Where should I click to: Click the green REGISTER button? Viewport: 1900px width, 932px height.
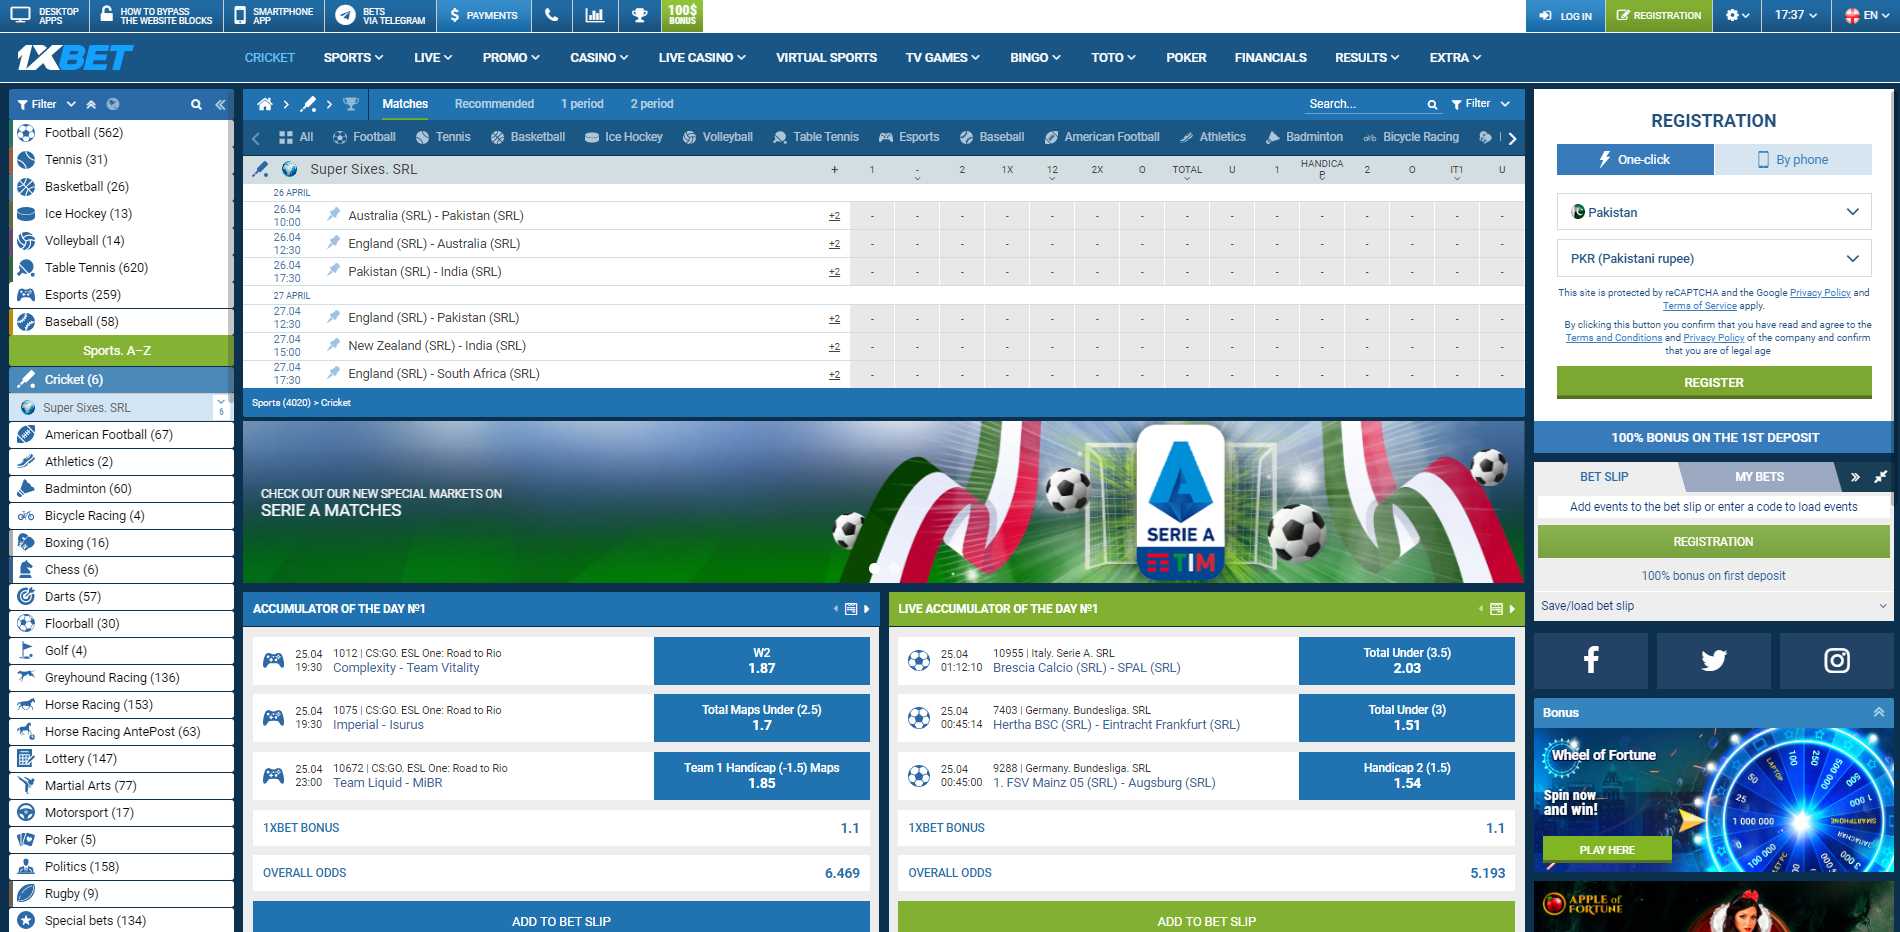(x=1714, y=382)
